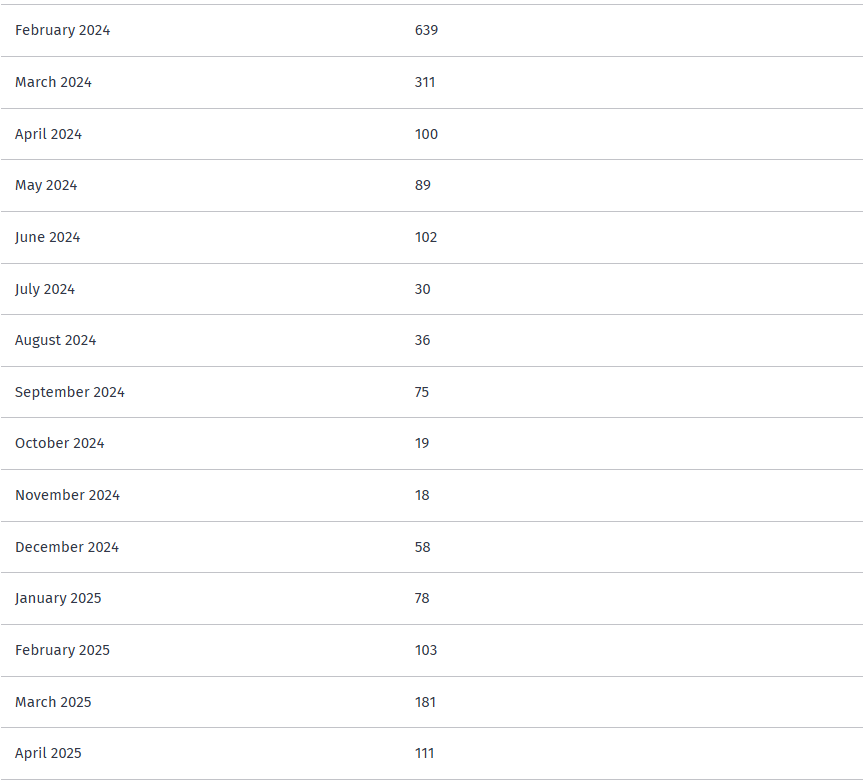865x780 pixels.
Task: Select the May 2024 cell
Action: pos(46,185)
